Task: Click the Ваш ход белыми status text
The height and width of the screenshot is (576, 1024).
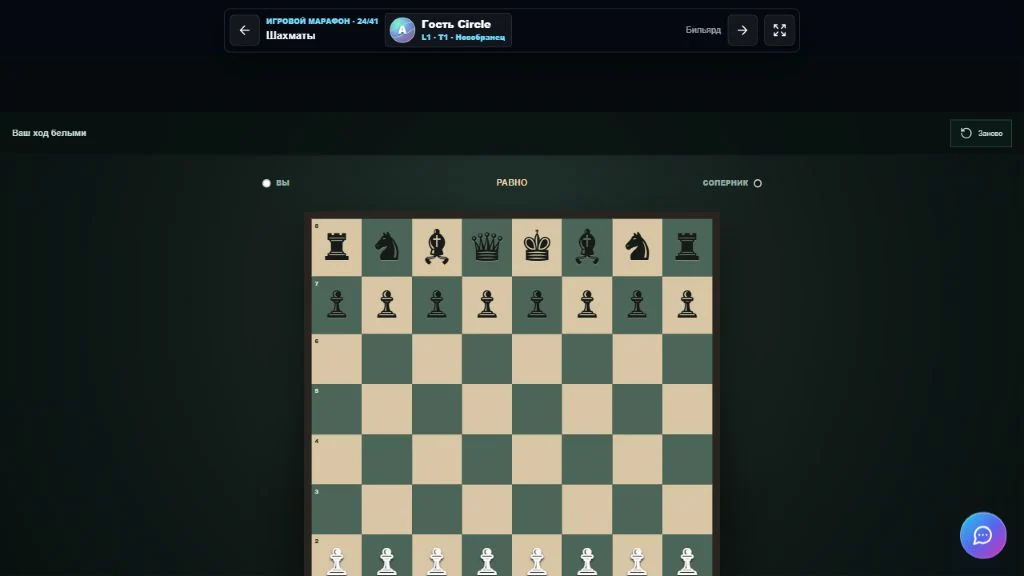Action: pyautogui.click(x=49, y=133)
